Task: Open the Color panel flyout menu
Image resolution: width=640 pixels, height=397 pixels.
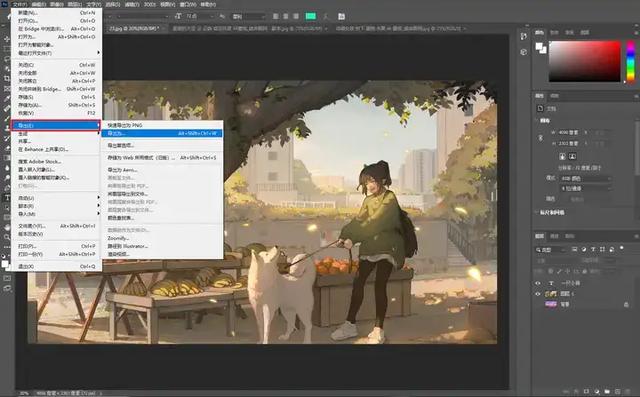Action: [x=636, y=32]
